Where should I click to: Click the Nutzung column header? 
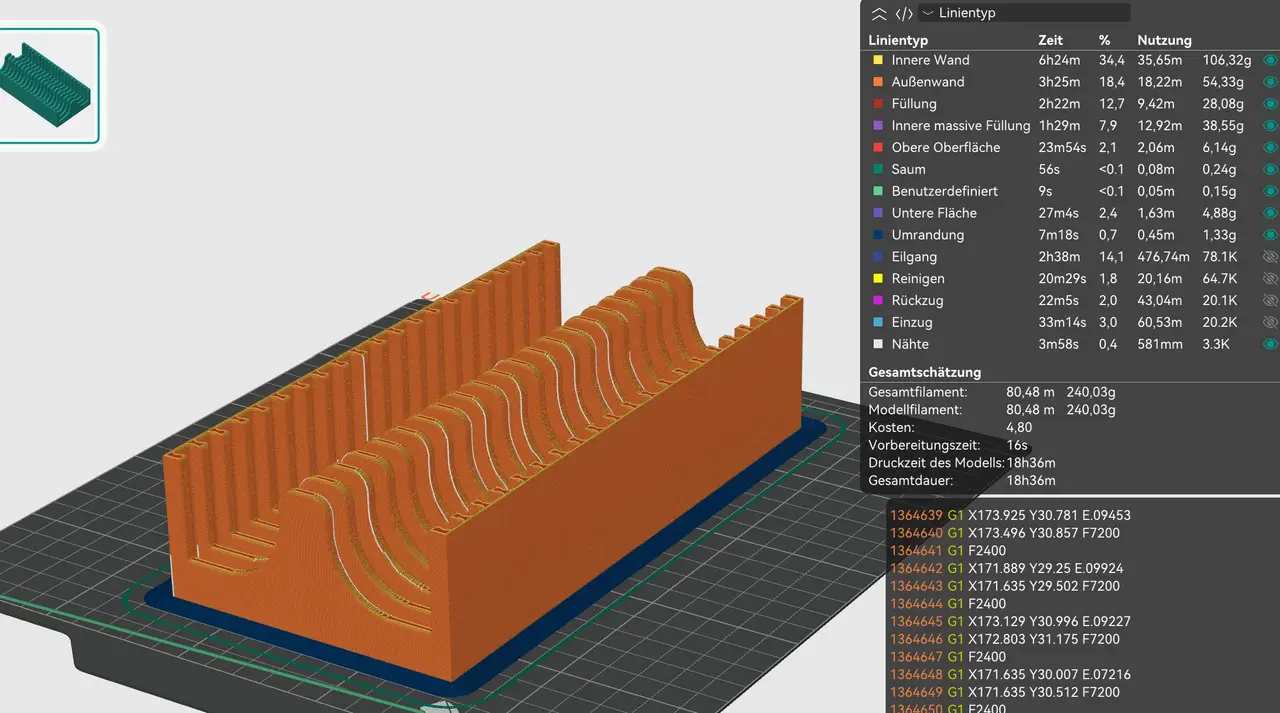(1164, 40)
